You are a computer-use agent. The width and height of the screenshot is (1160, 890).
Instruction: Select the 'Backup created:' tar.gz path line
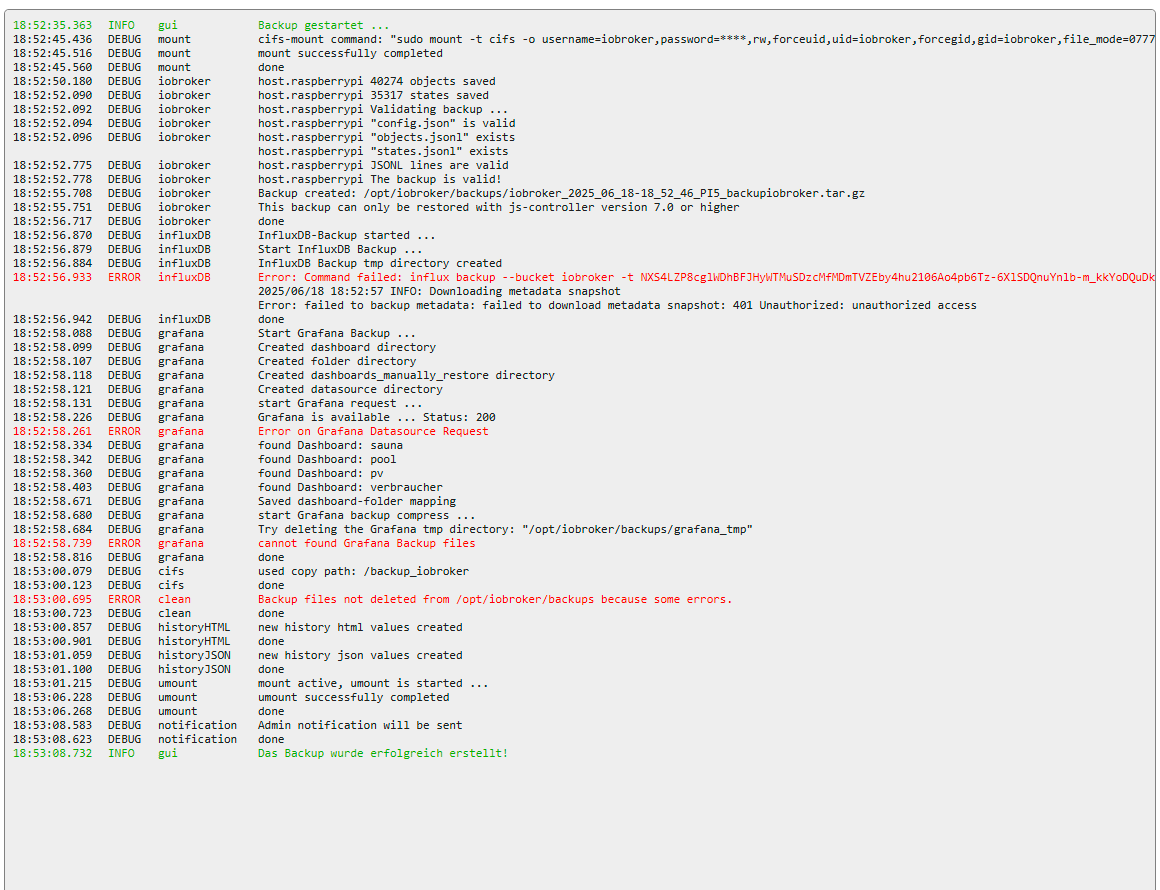pyautogui.click(x=561, y=194)
